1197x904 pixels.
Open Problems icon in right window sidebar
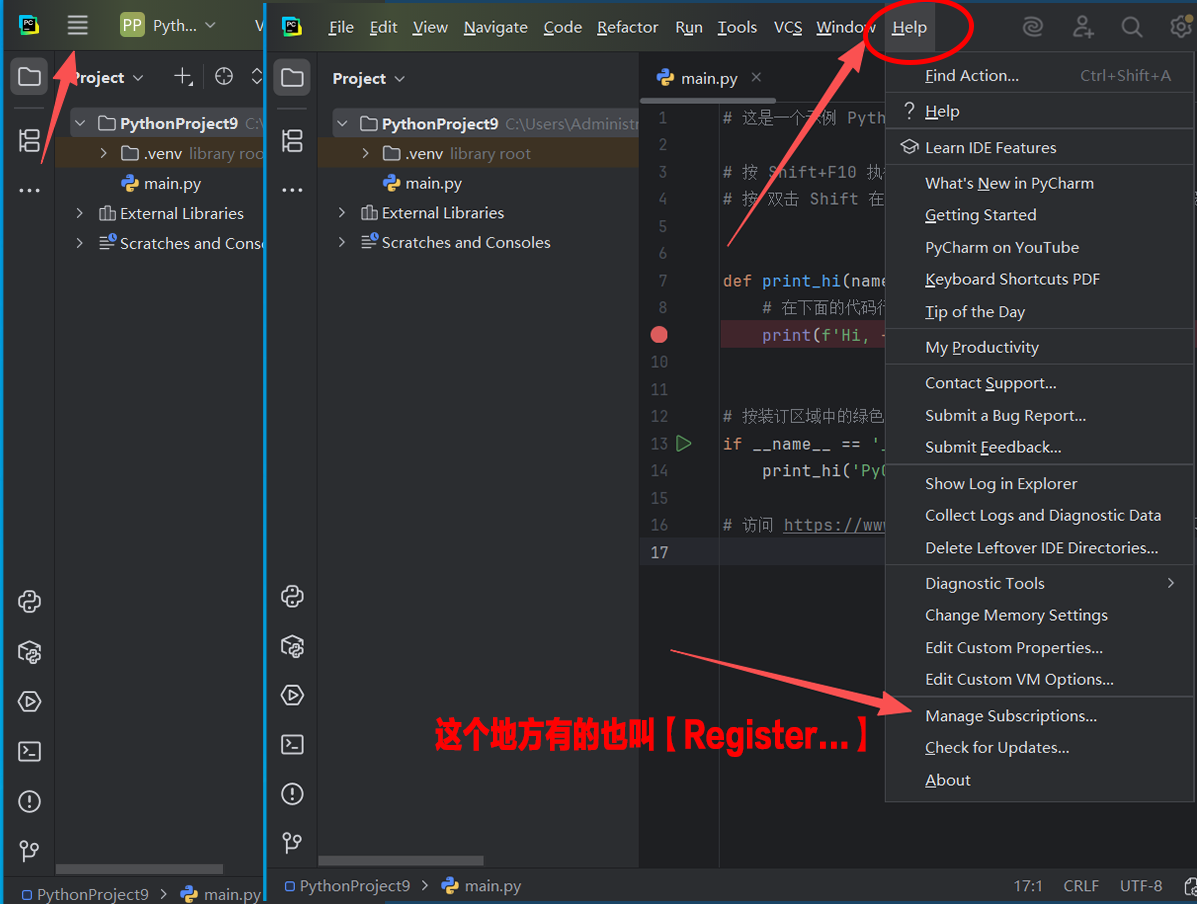coord(292,794)
